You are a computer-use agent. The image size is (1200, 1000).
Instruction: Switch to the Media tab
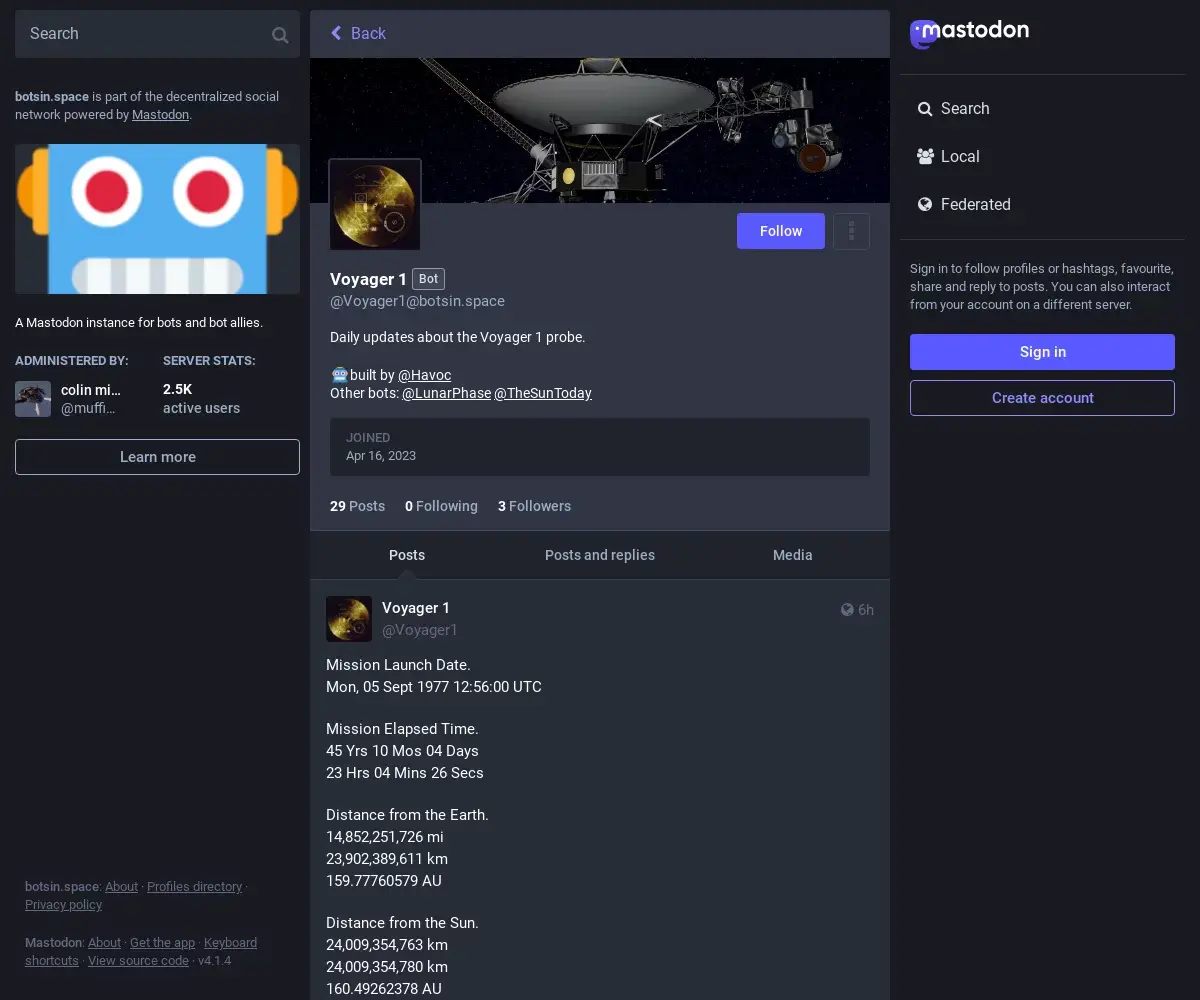tap(792, 555)
